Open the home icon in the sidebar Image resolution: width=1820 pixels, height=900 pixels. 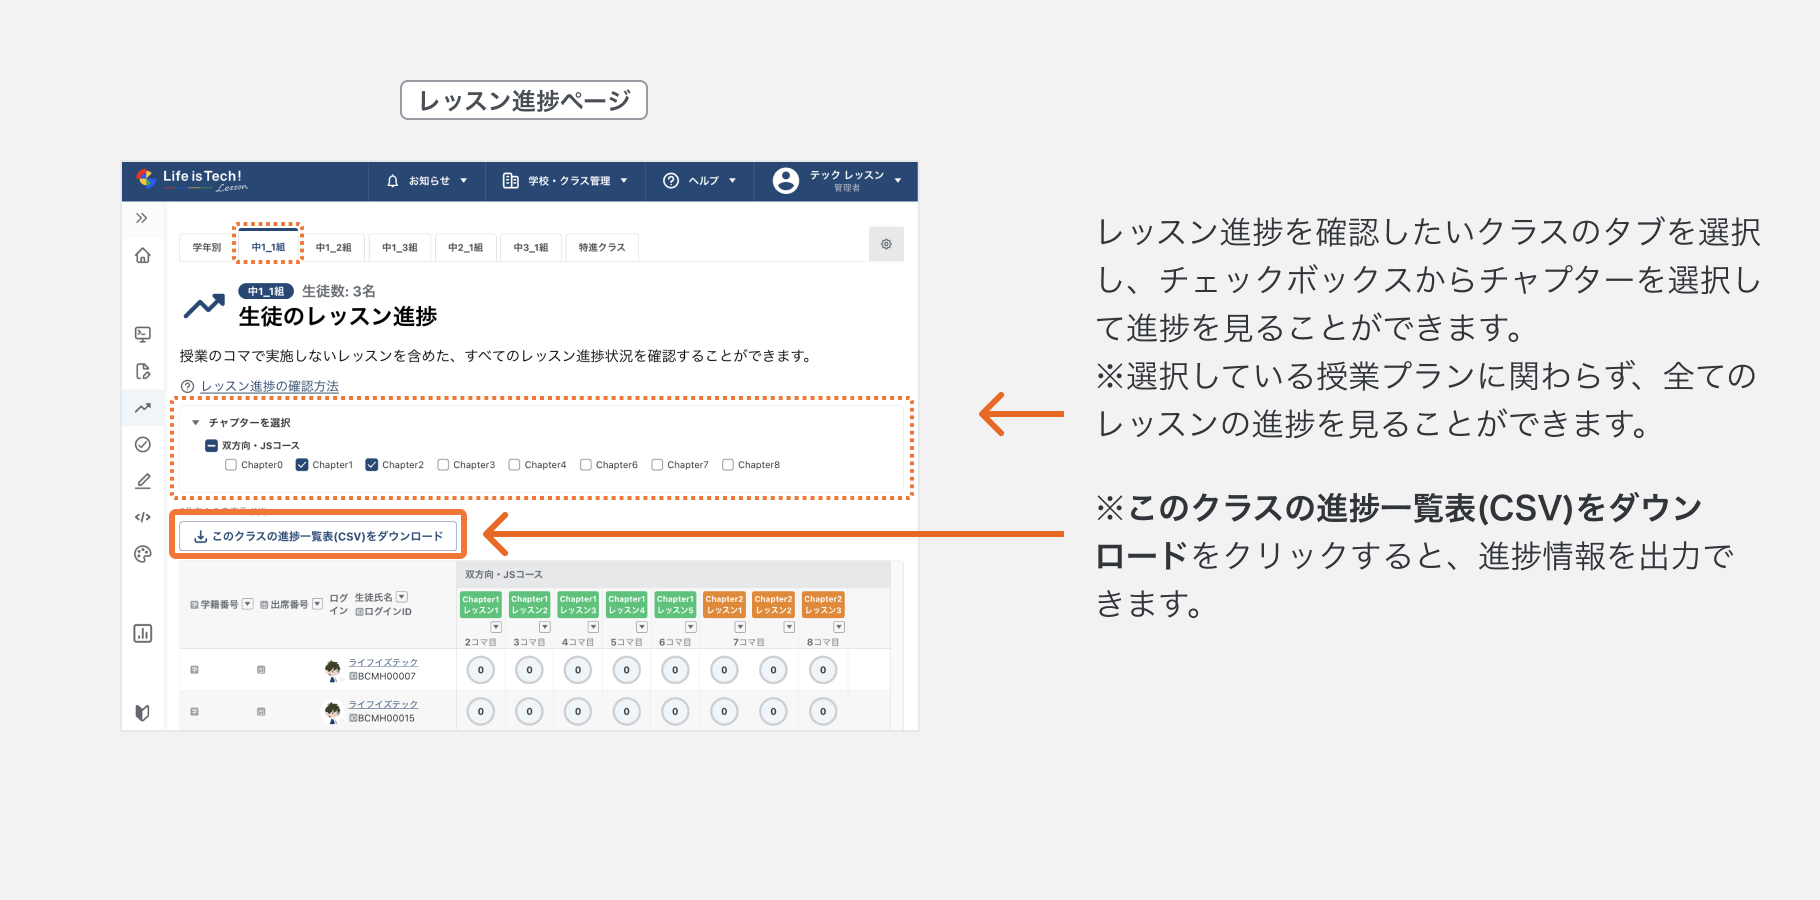click(143, 255)
